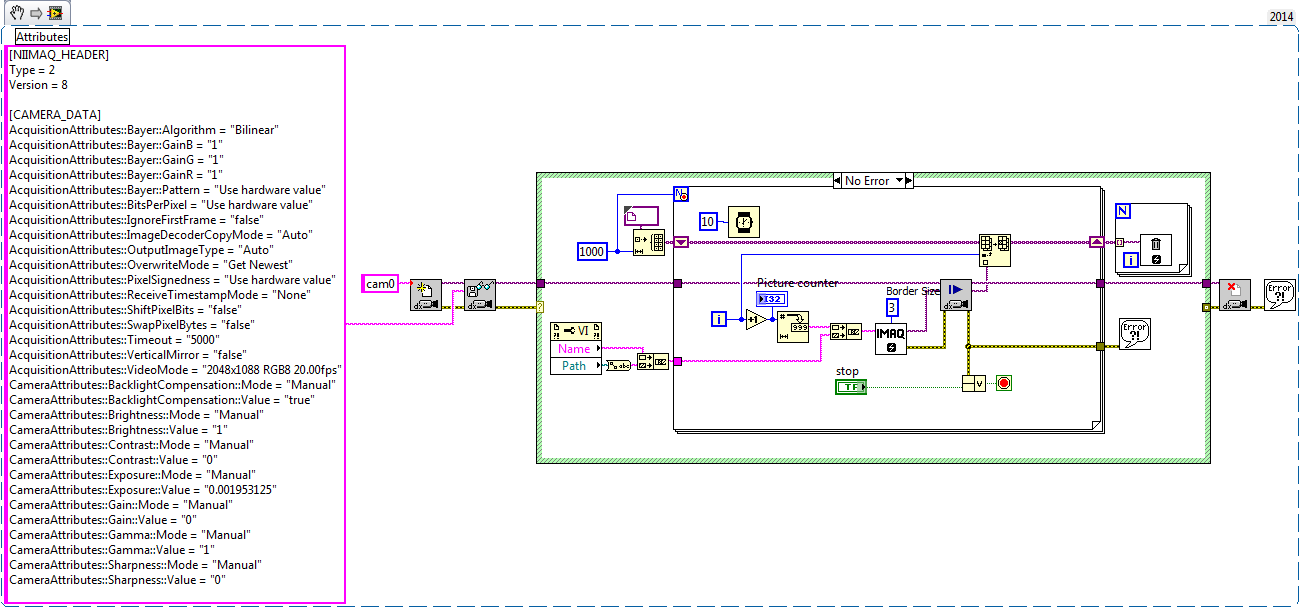The height and width of the screenshot is (608, 1300).
Task: Click the 1000 numeric constant
Action: (x=592, y=251)
